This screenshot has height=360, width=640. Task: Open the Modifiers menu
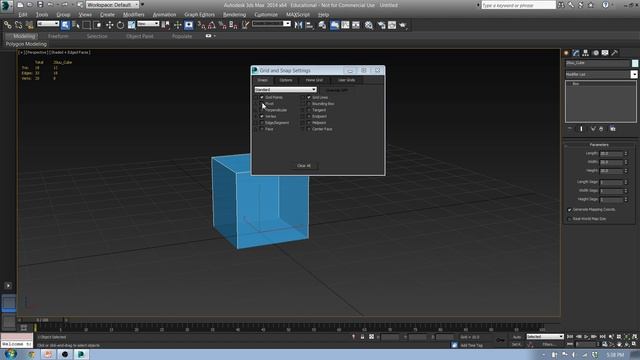(133, 15)
